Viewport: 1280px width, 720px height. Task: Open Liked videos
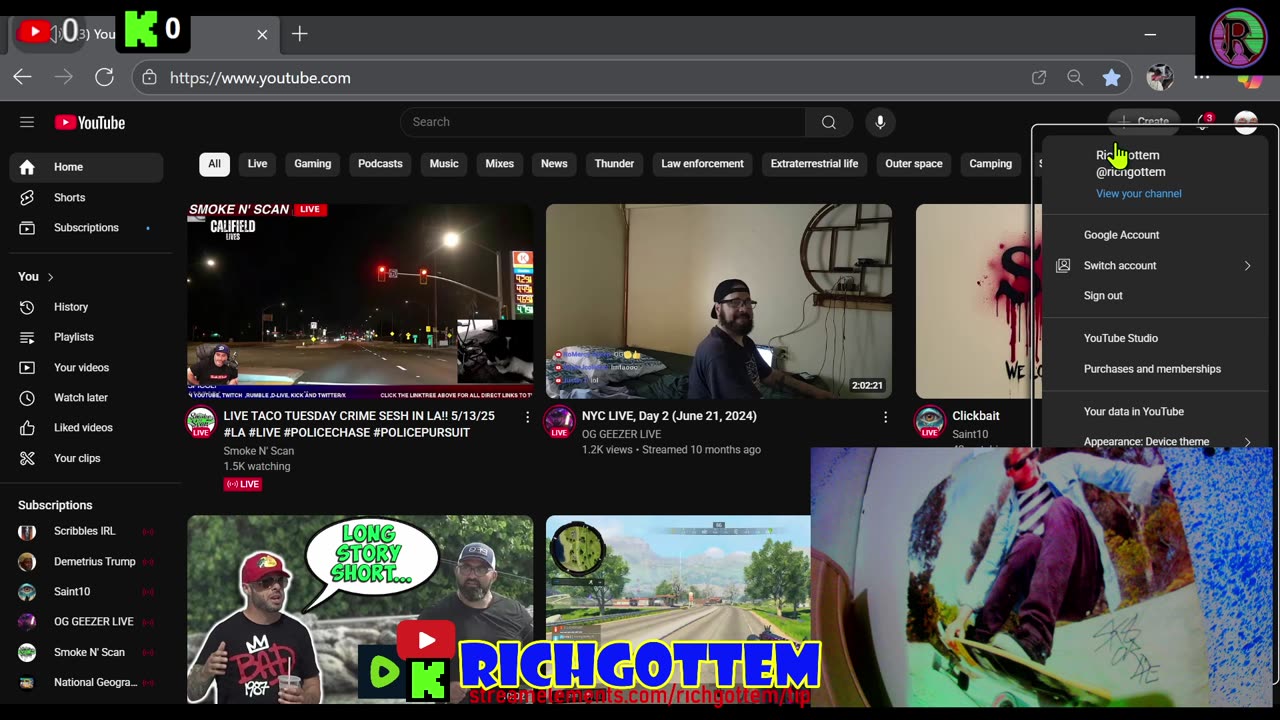pyautogui.click(x=86, y=427)
